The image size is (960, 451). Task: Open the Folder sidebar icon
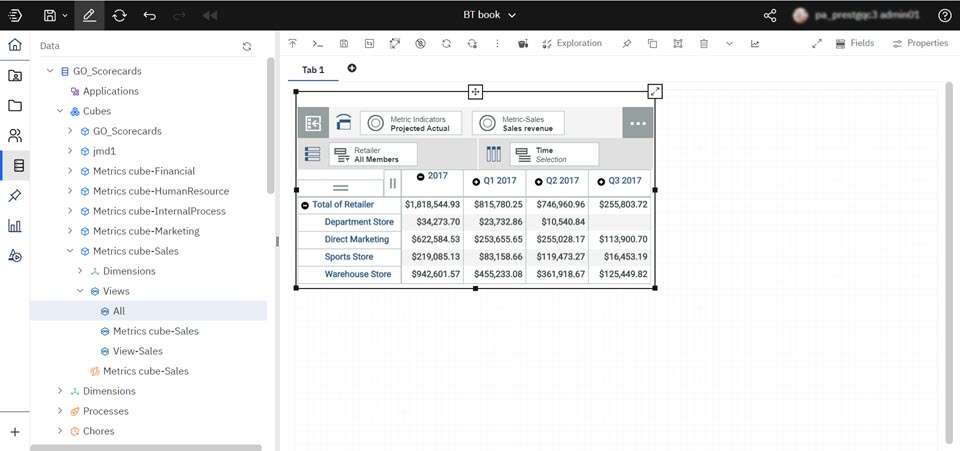coord(15,105)
